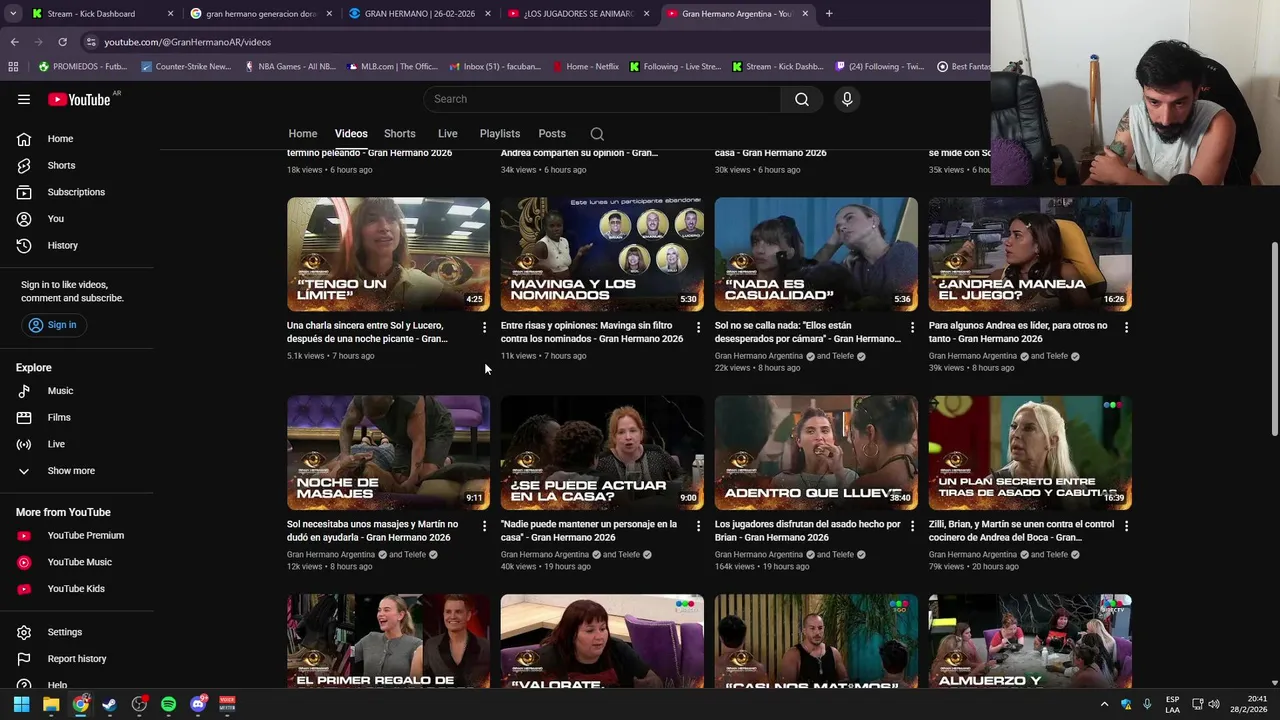Open YouTube Kids link
Viewport: 1280px width, 720px height.
tap(77, 589)
